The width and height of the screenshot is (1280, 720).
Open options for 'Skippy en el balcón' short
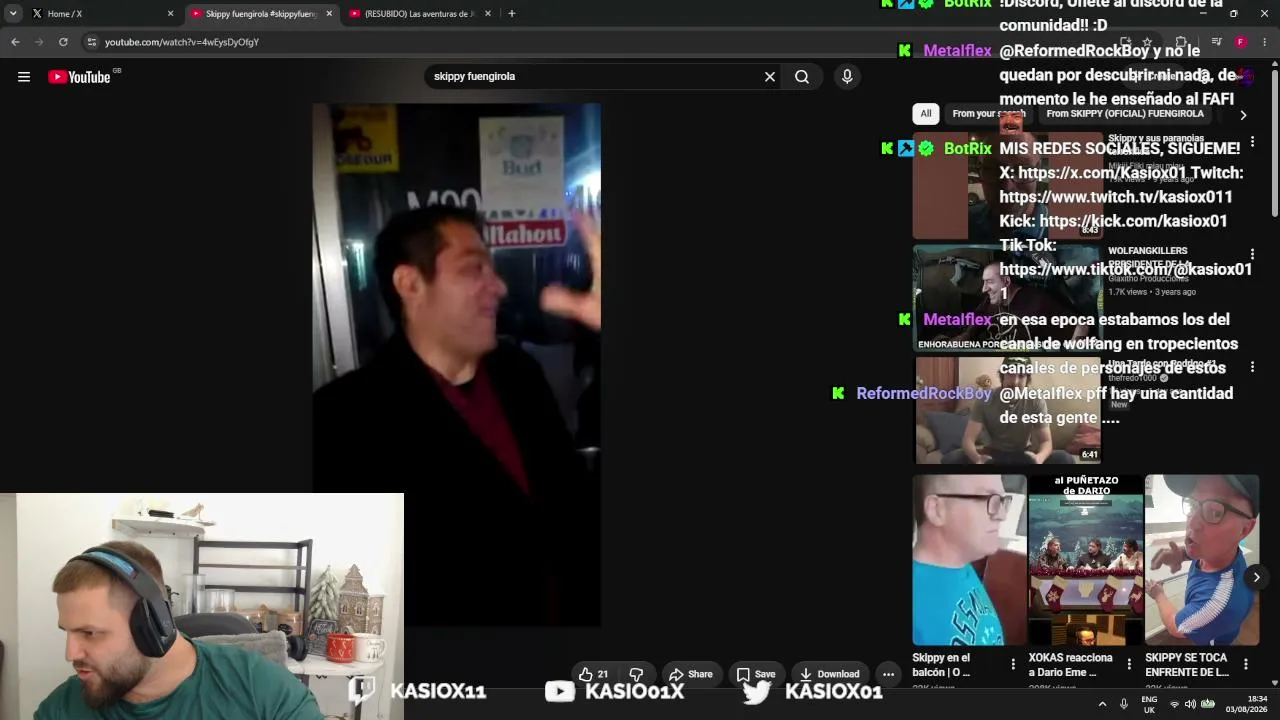(x=1013, y=664)
